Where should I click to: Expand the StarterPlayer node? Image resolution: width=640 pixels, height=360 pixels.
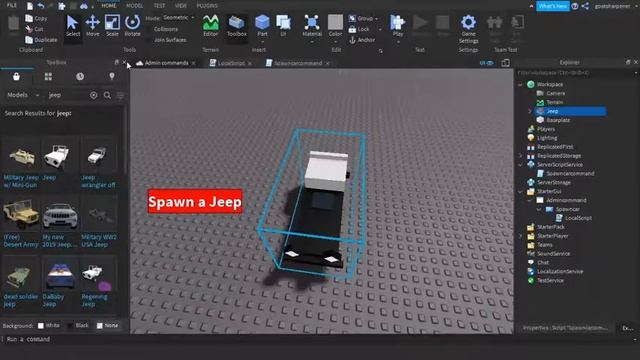point(520,236)
